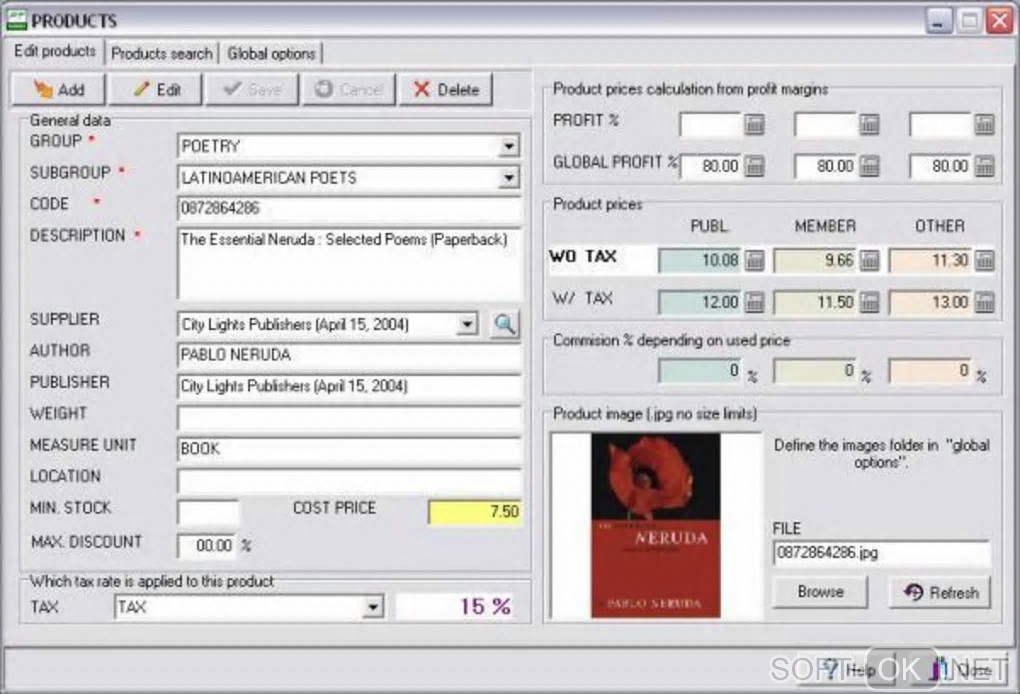This screenshot has height=694, width=1020.
Task: Browse for a product image file
Action: [x=820, y=592]
